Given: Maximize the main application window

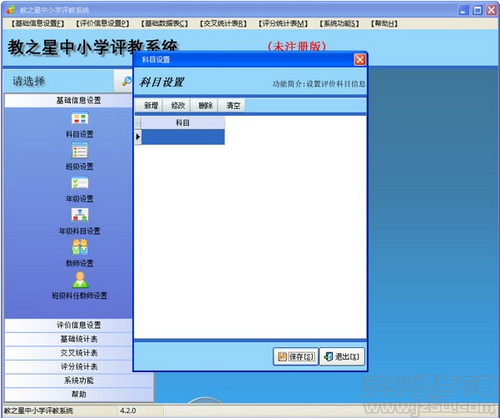Looking at the screenshot, I should click(477, 10).
